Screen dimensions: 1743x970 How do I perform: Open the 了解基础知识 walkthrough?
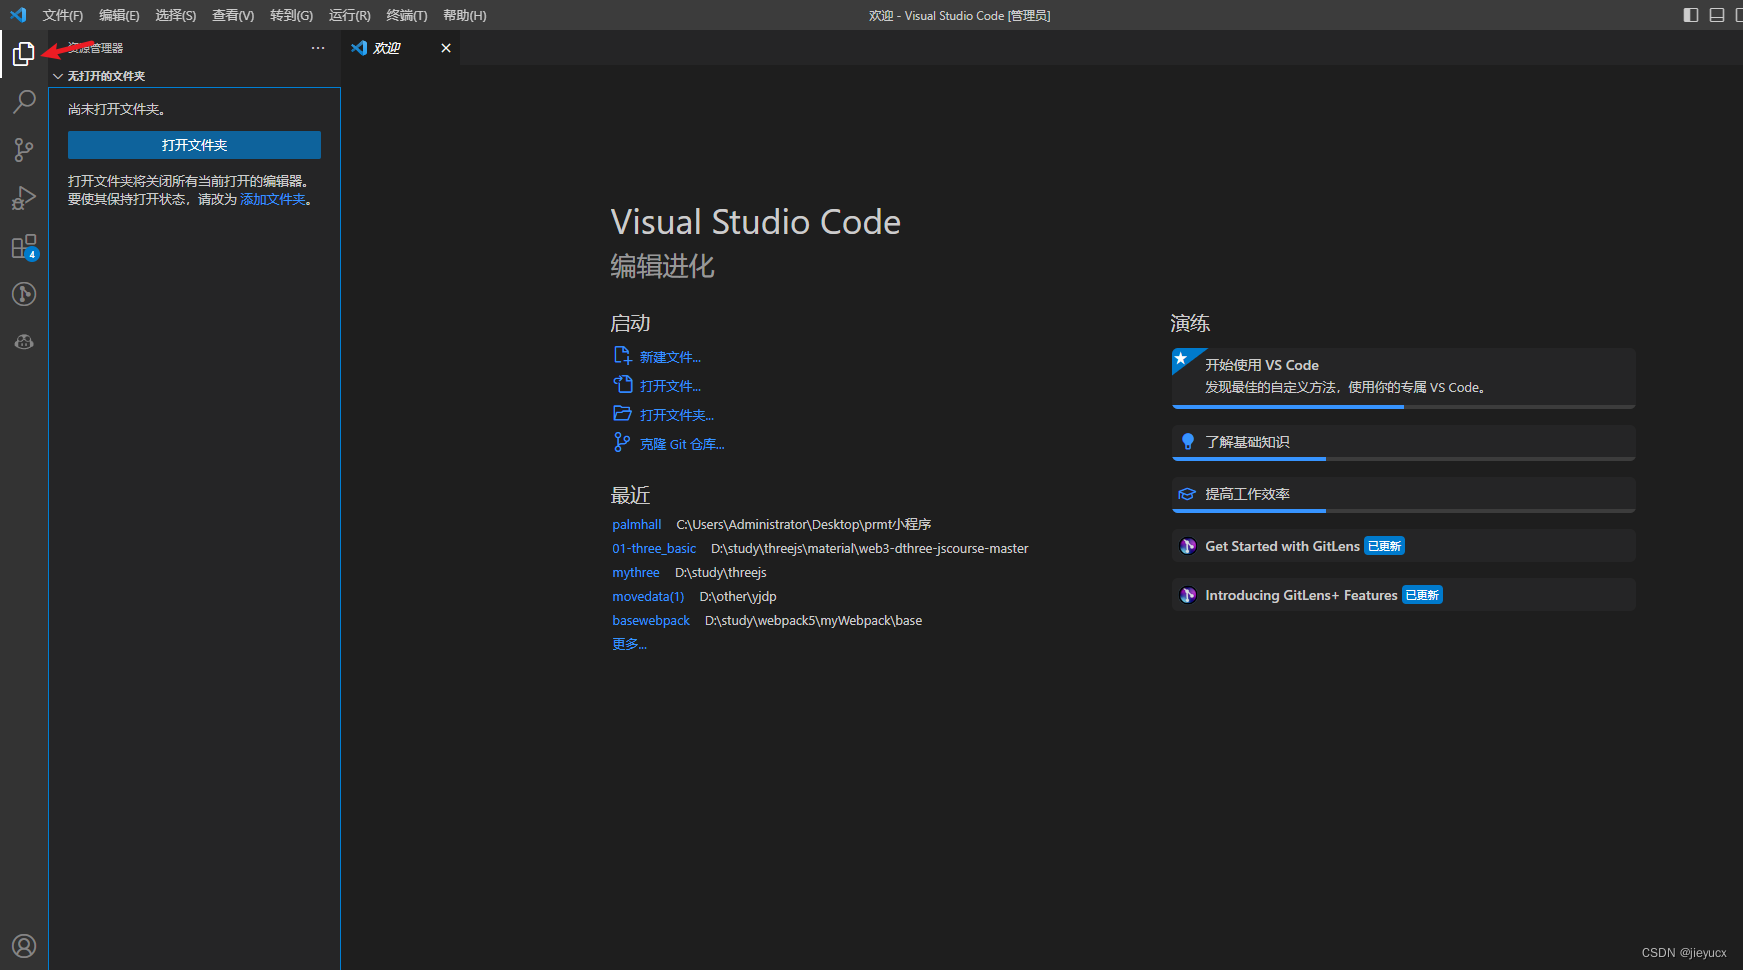pos(1403,443)
